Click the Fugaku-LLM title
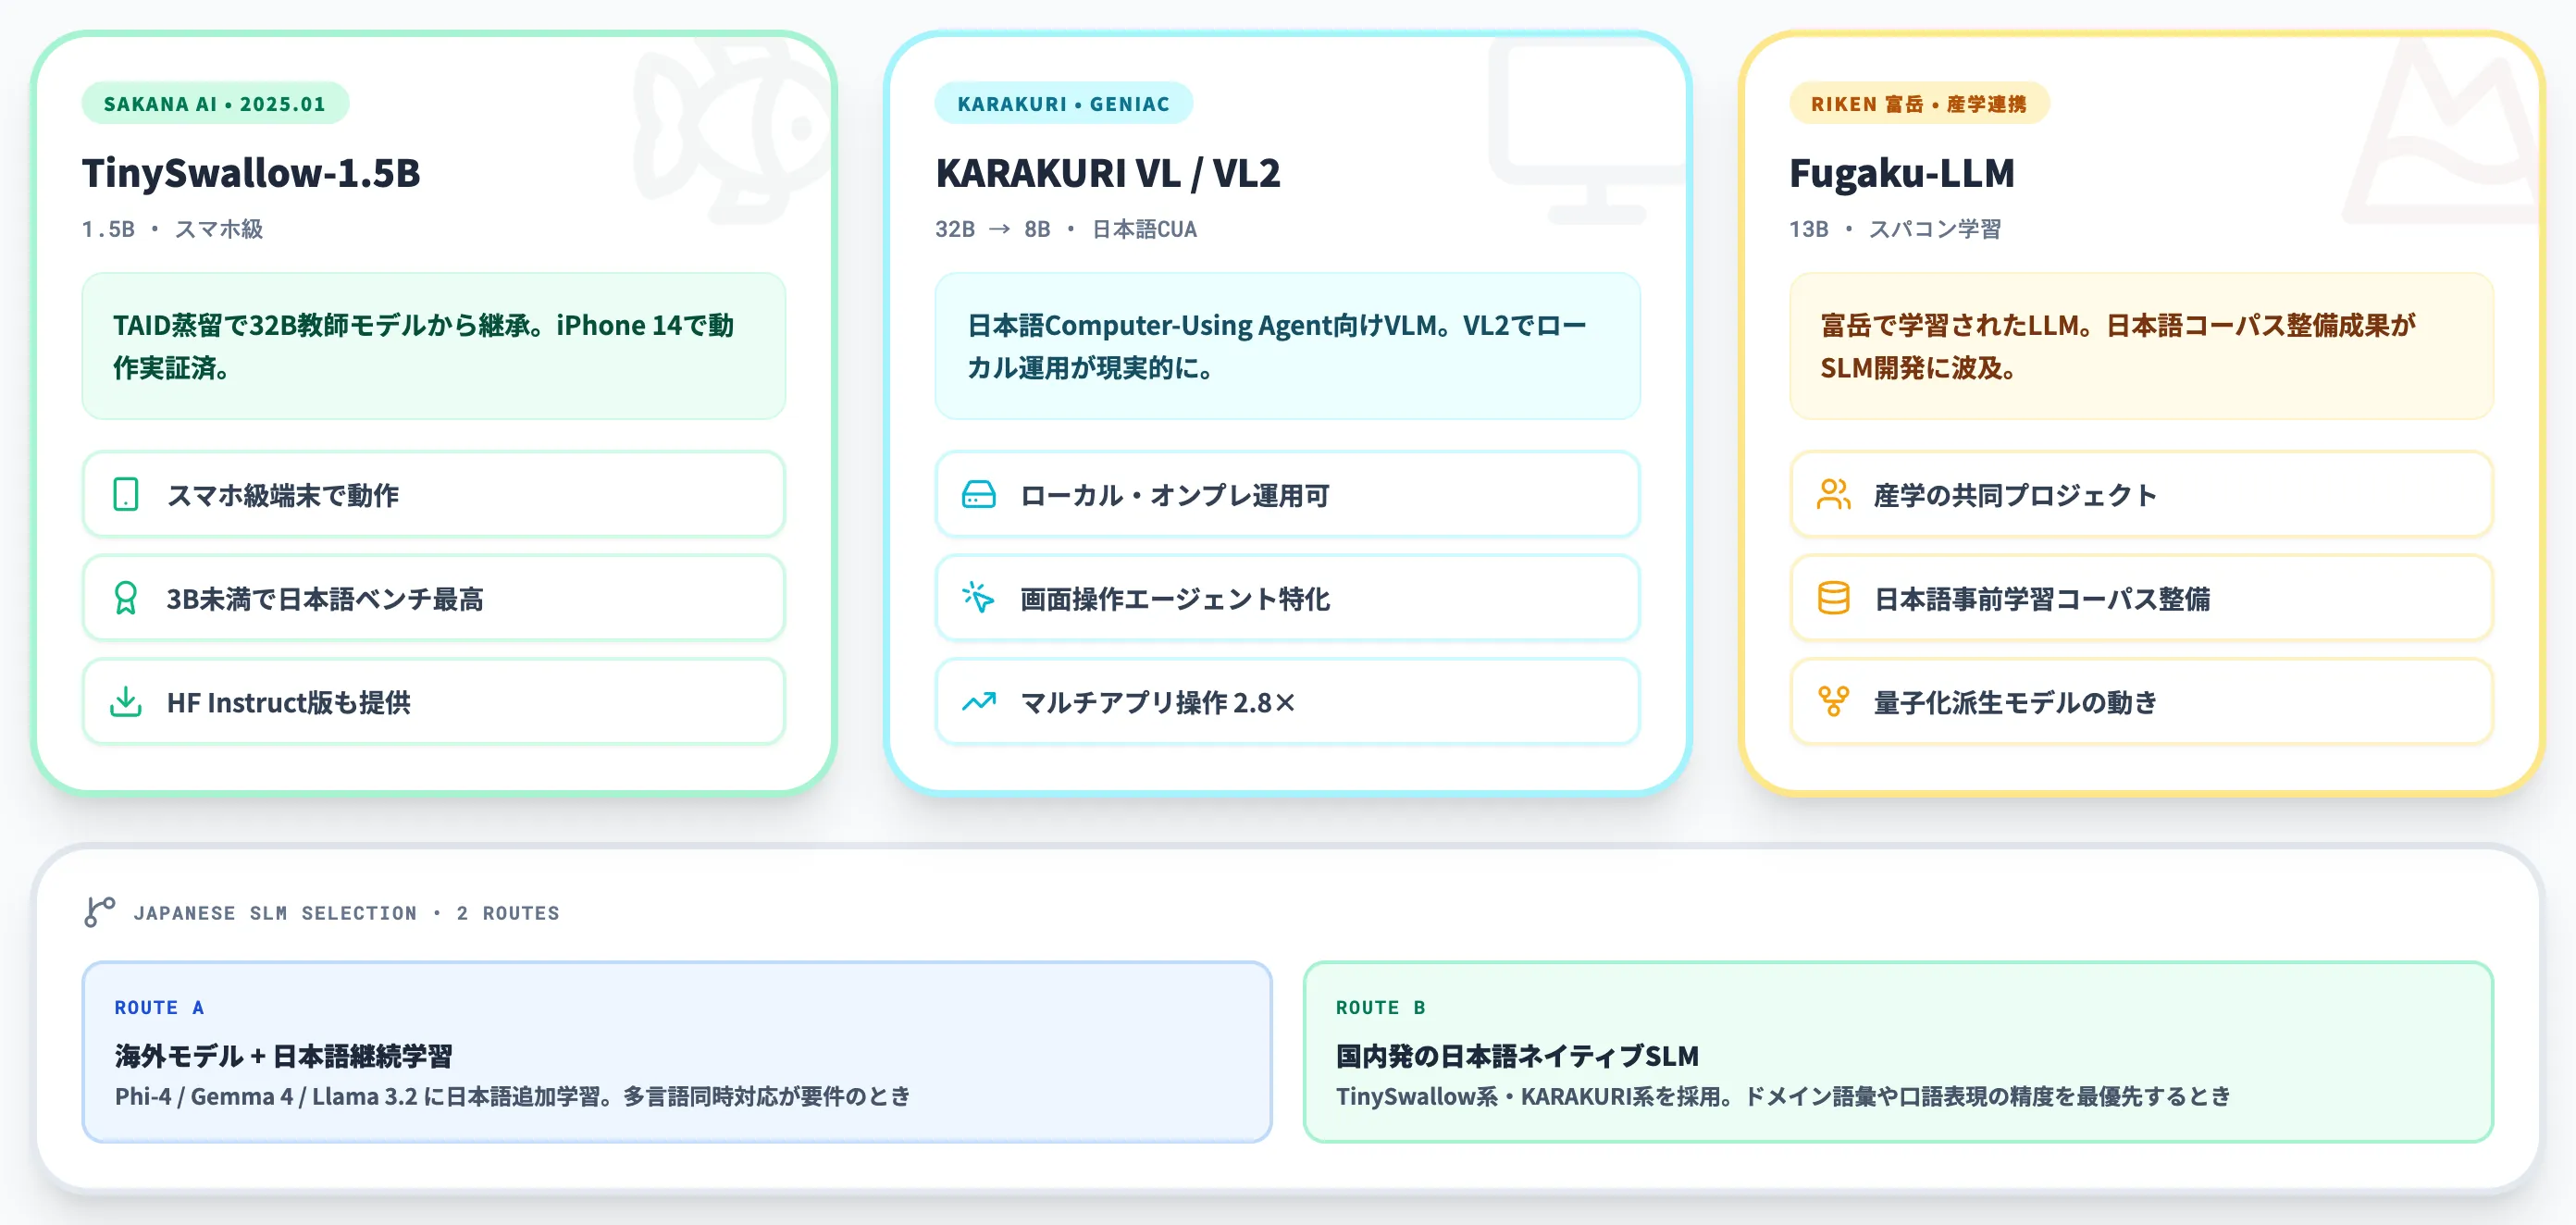2576x1225 pixels. click(1902, 173)
